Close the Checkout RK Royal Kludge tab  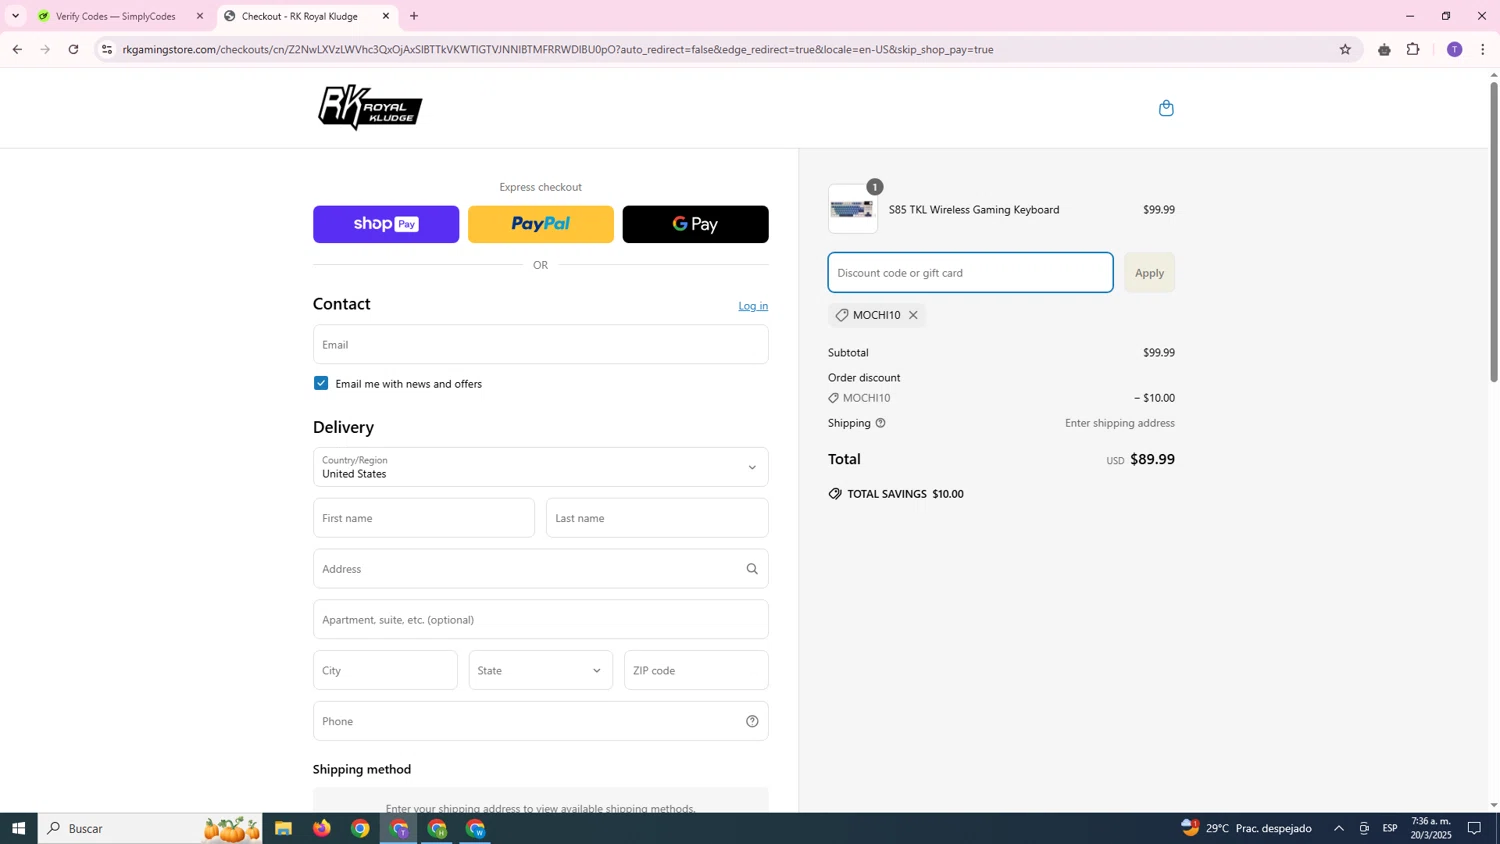click(386, 16)
